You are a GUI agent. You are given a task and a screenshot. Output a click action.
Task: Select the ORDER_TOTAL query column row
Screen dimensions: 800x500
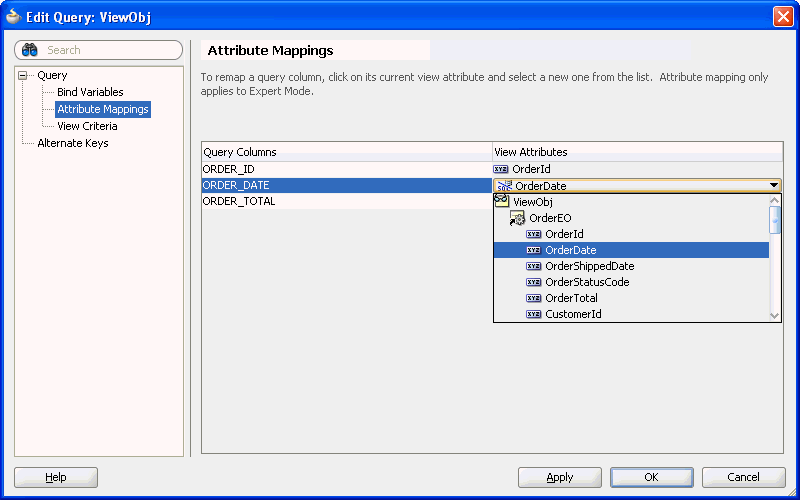point(347,202)
